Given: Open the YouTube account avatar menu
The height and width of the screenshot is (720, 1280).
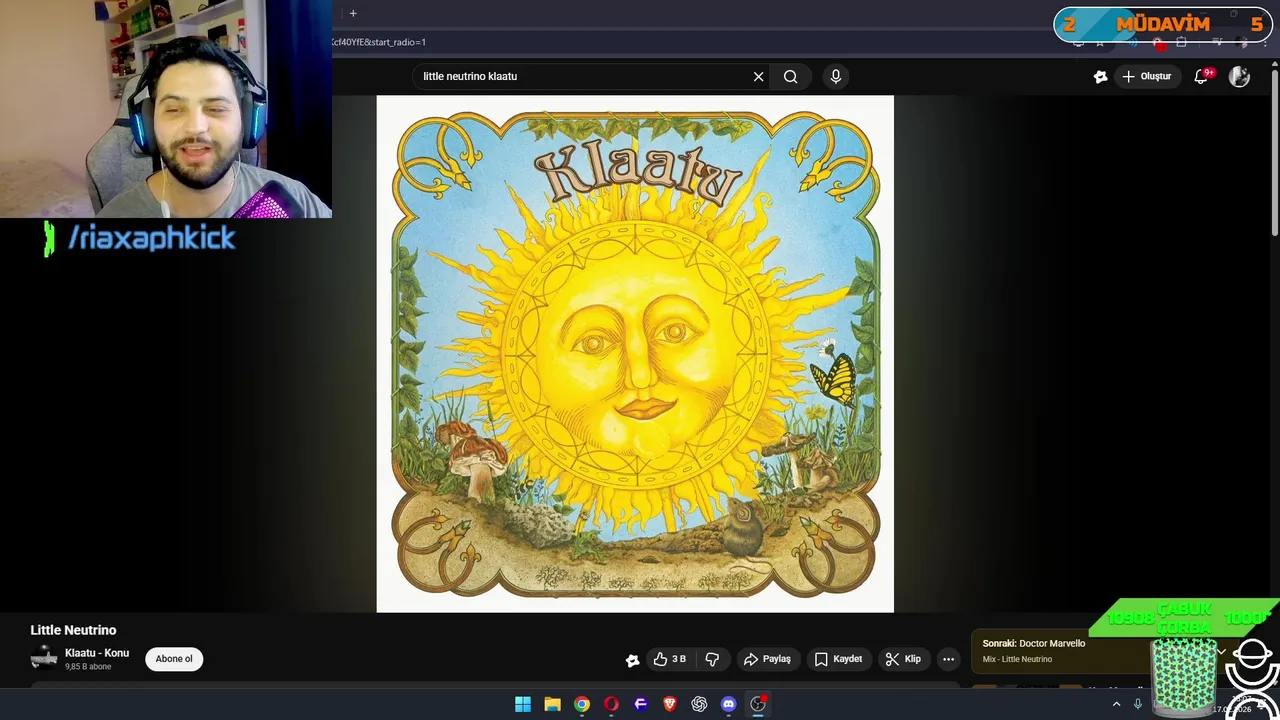Looking at the screenshot, I should [1239, 76].
